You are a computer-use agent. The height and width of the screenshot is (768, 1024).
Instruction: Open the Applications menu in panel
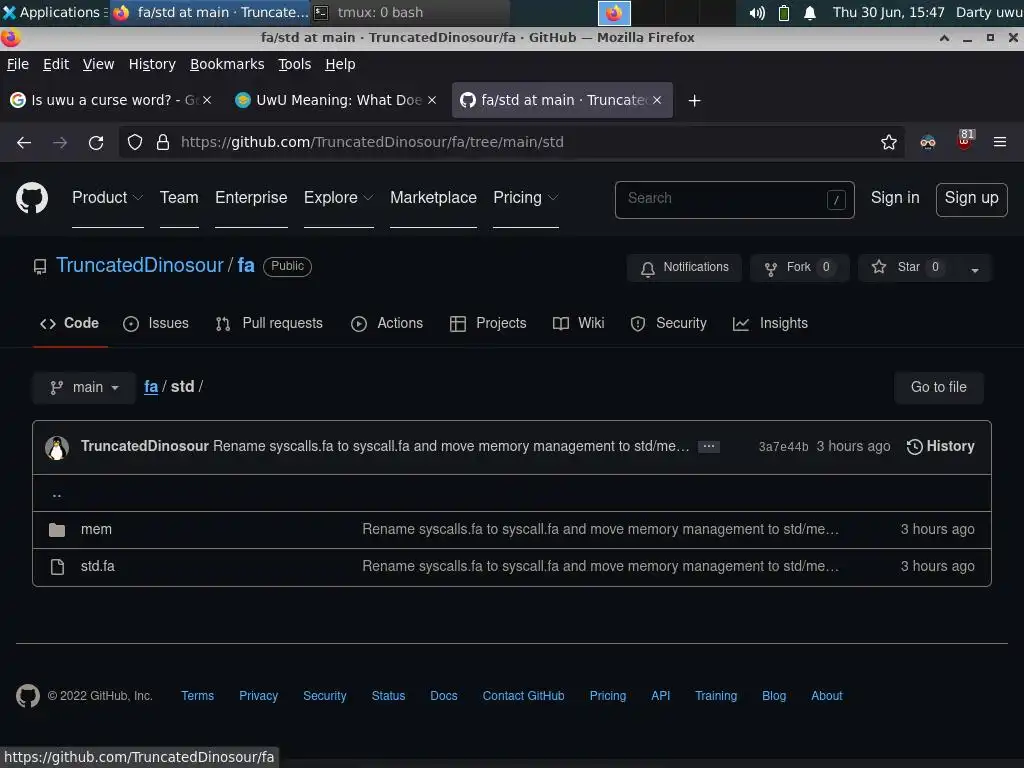54,12
